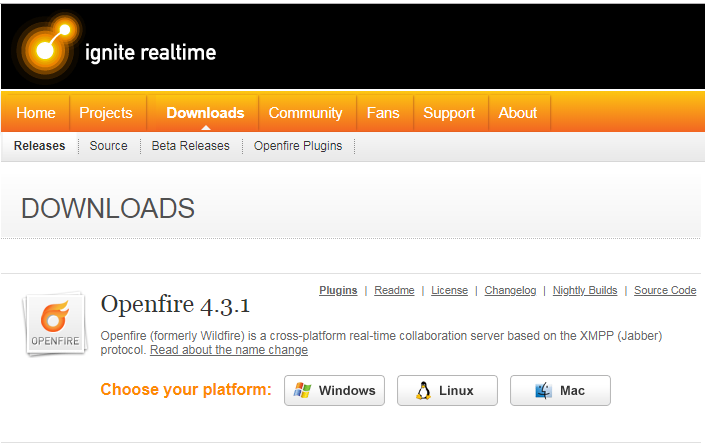Go to the About page

tap(518, 113)
